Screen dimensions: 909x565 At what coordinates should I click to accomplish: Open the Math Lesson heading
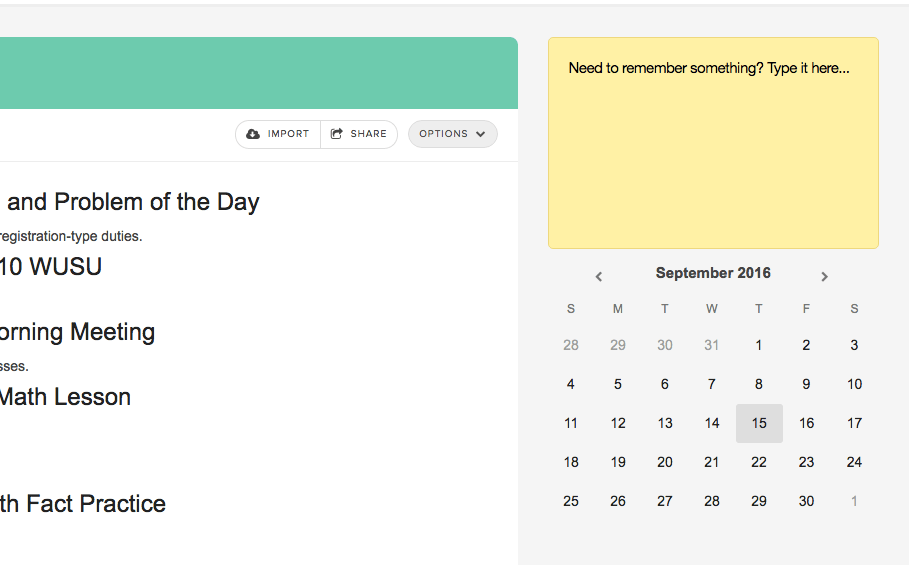[x=65, y=397]
